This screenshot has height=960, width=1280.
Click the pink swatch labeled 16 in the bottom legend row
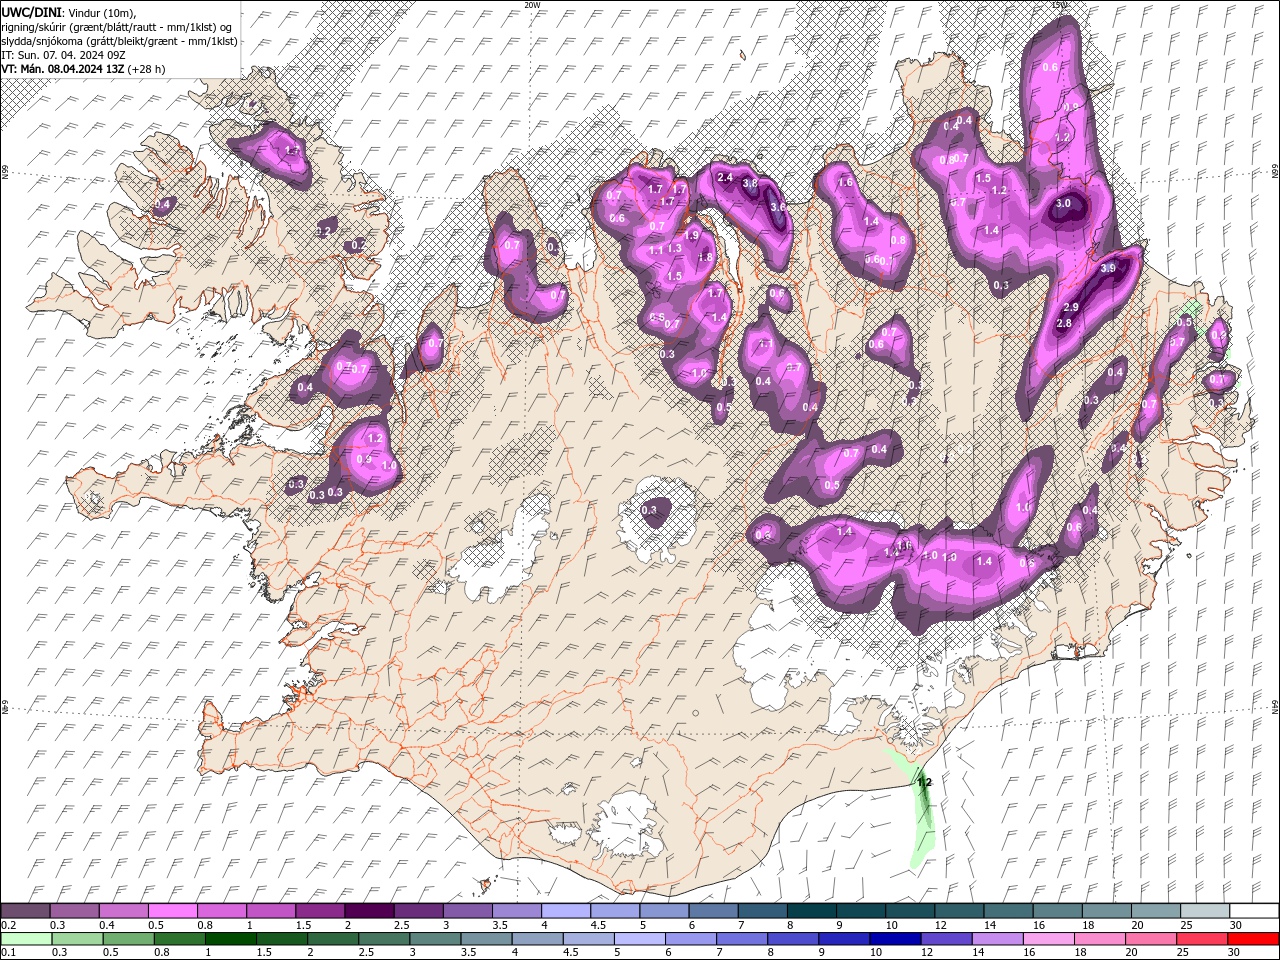(x=1049, y=939)
